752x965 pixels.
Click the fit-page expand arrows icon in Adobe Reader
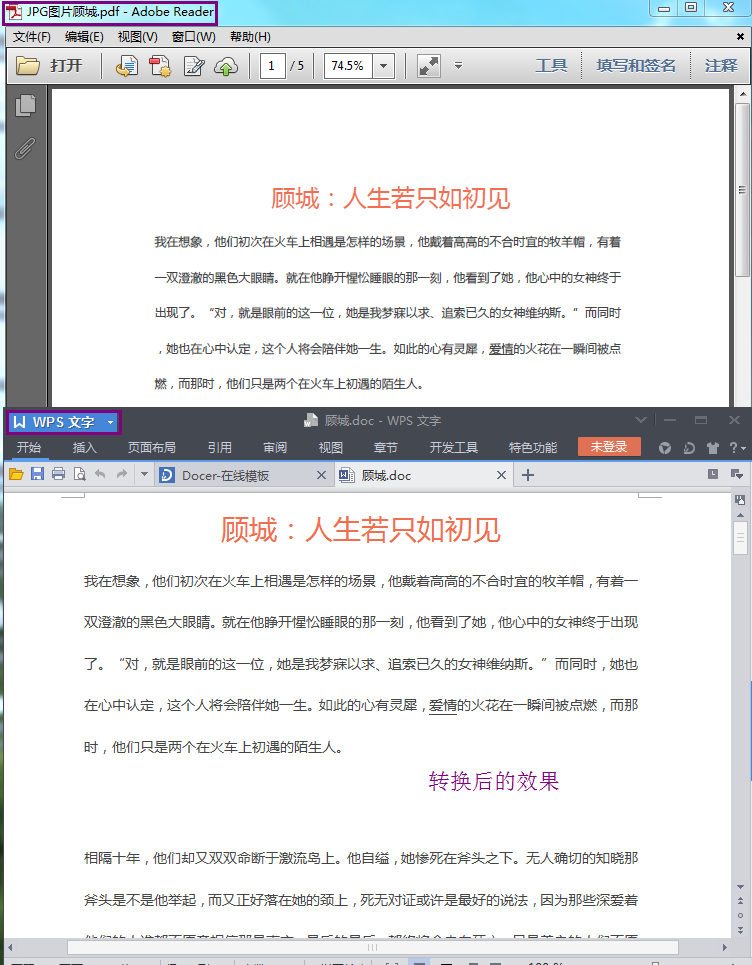(x=429, y=66)
